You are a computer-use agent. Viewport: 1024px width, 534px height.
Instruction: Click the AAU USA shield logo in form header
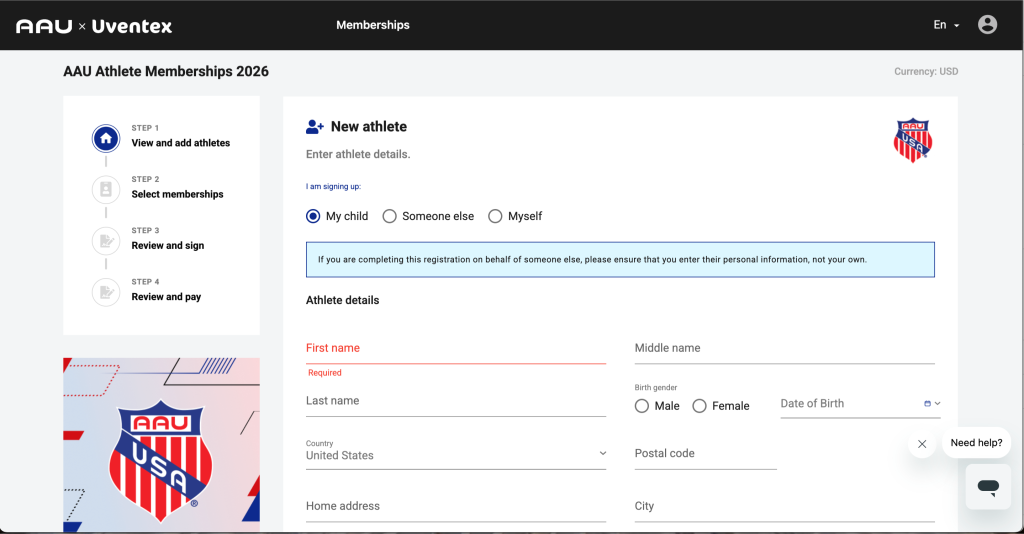click(912, 140)
